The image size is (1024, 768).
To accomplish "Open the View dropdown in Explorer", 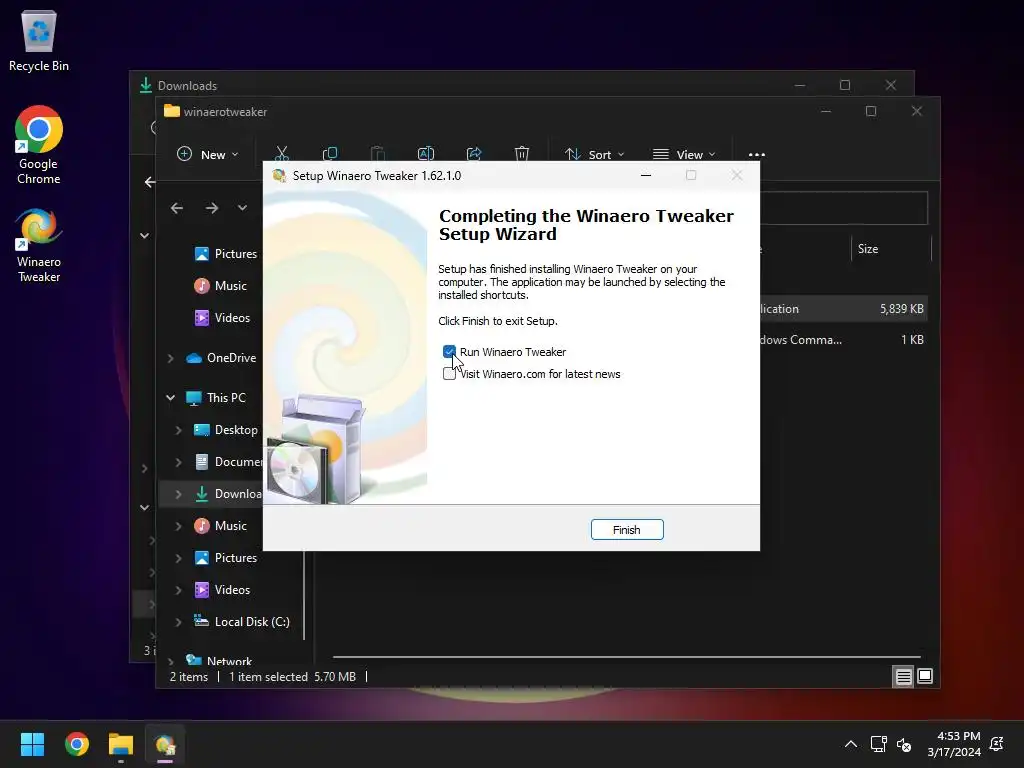I will pos(684,155).
